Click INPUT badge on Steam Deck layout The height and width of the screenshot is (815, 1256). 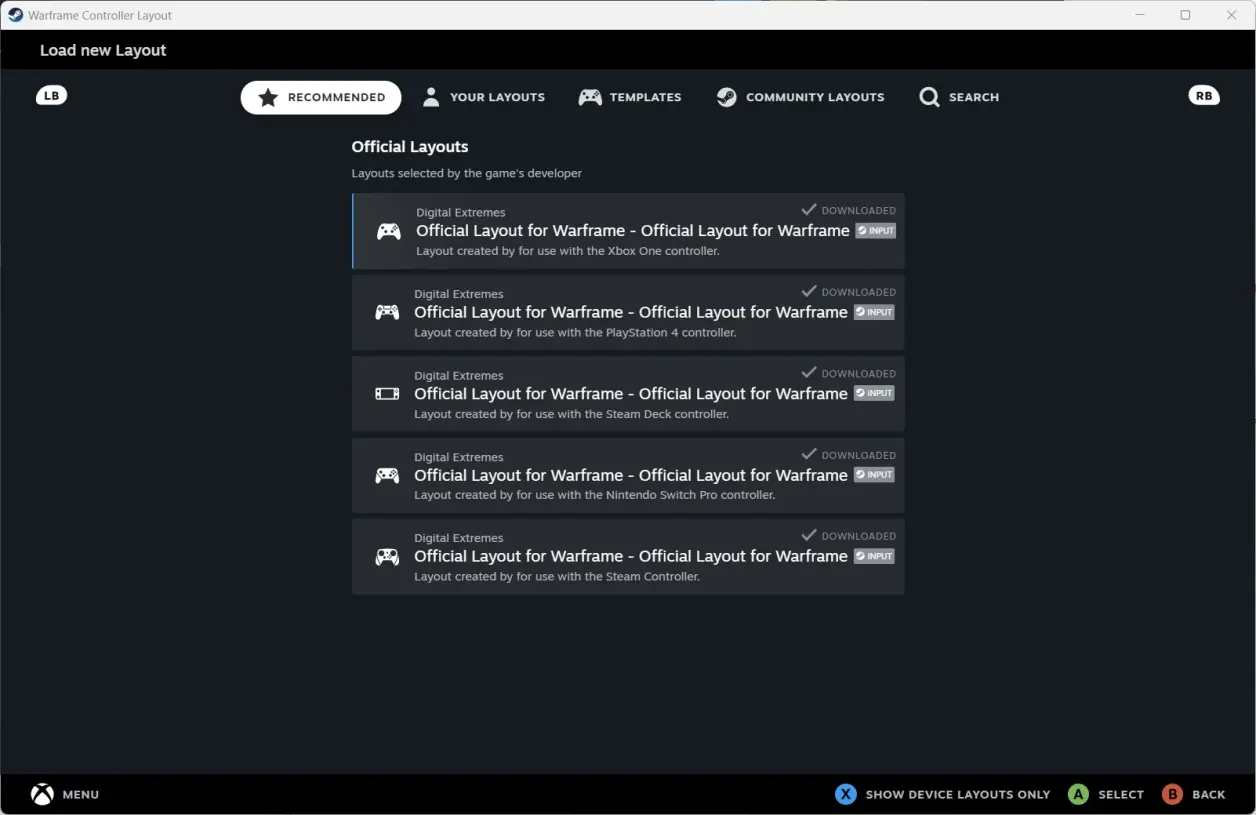click(x=874, y=393)
